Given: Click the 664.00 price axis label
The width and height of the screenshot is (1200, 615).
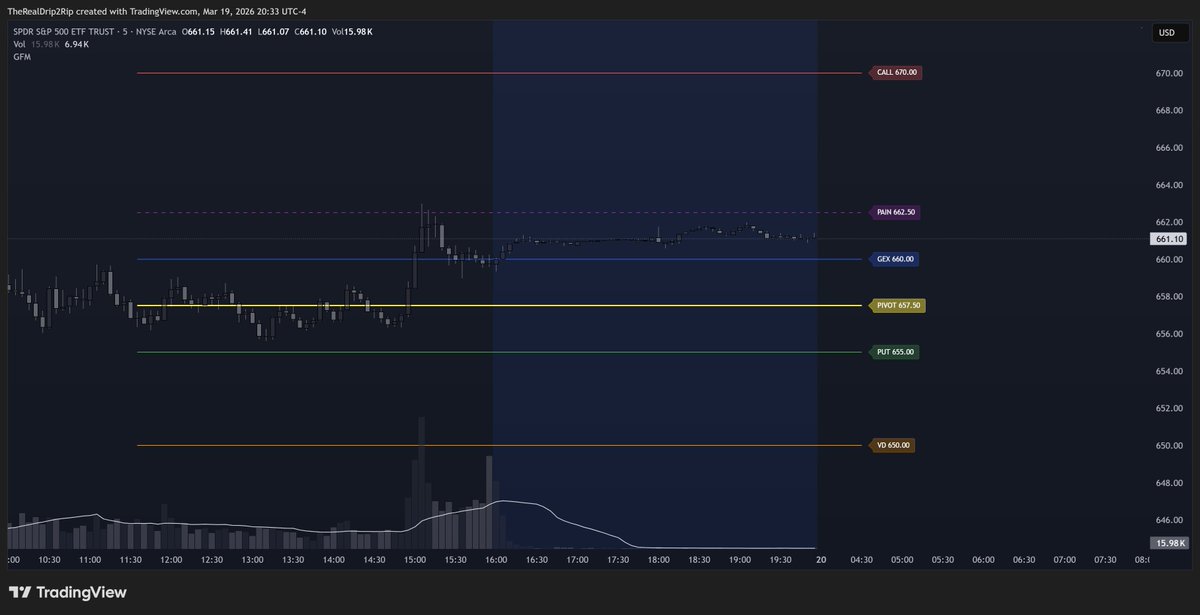Looking at the screenshot, I should [x=1170, y=185].
